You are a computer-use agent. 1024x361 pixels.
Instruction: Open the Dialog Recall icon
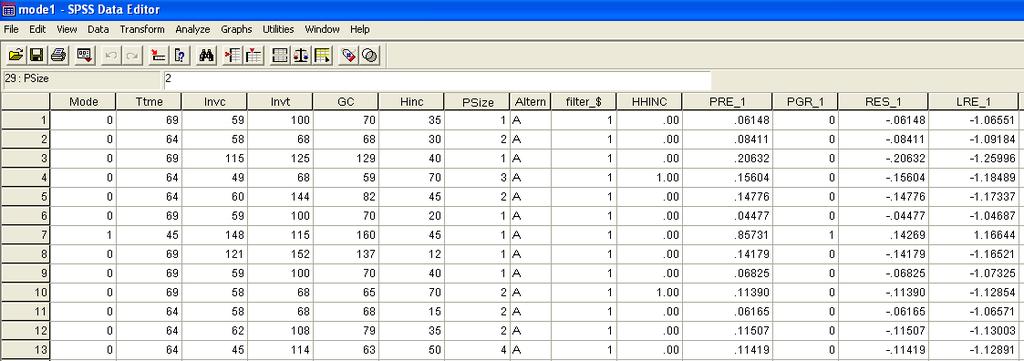86,55
